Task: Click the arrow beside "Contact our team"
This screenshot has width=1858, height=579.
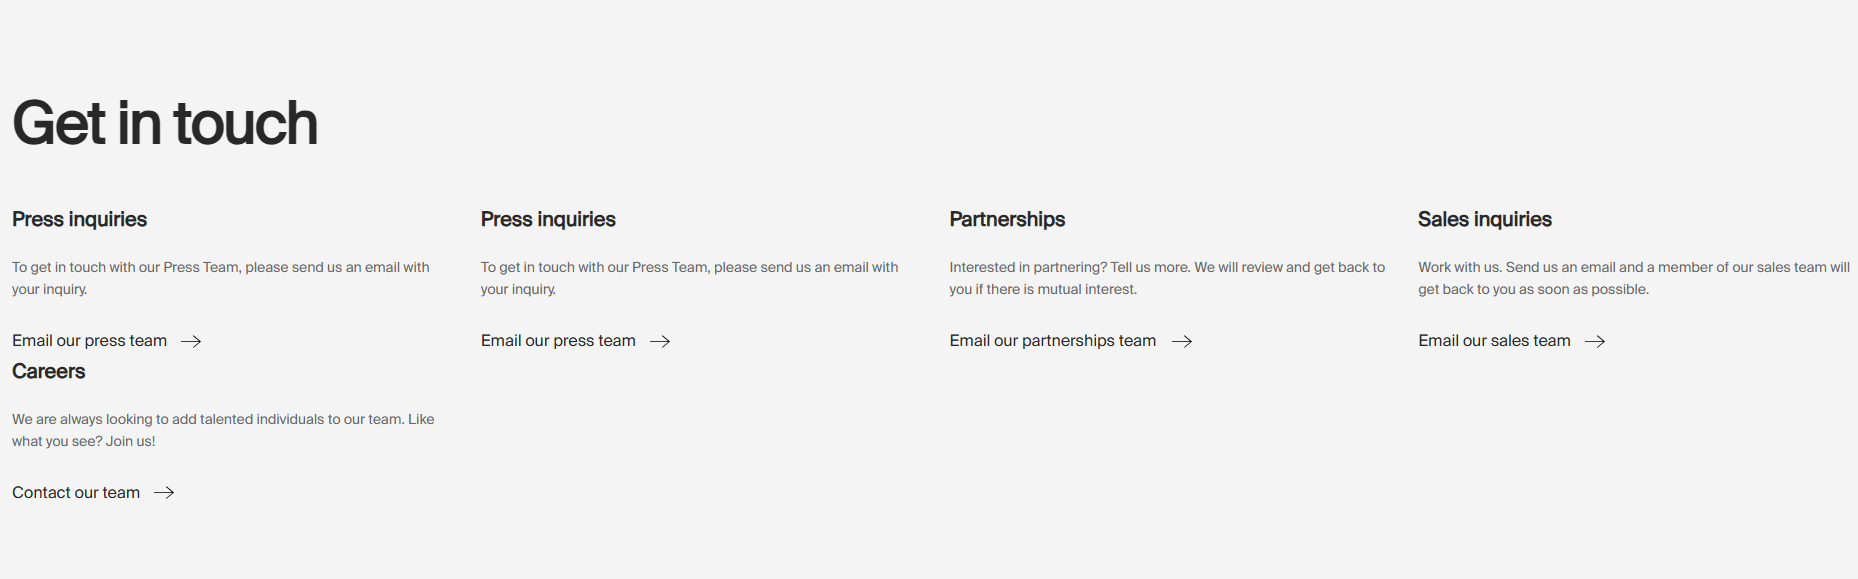Action: (164, 492)
